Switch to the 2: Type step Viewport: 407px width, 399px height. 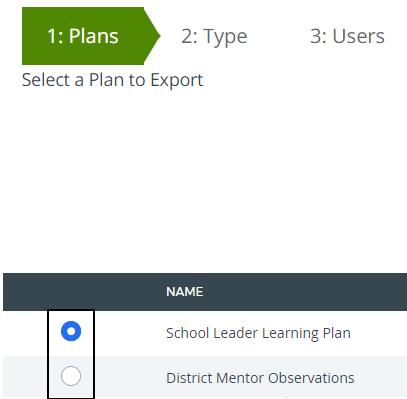click(x=214, y=36)
